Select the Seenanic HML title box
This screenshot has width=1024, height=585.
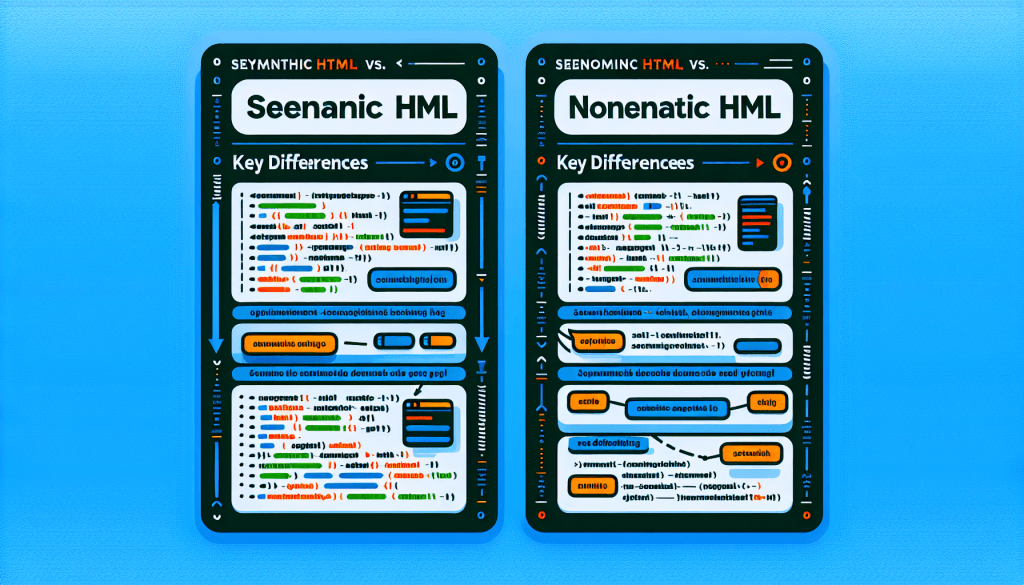coord(349,107)
